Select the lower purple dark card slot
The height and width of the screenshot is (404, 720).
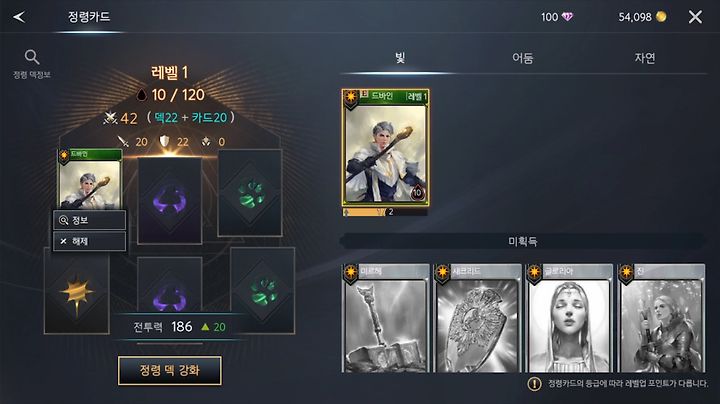tap(169, 285)
